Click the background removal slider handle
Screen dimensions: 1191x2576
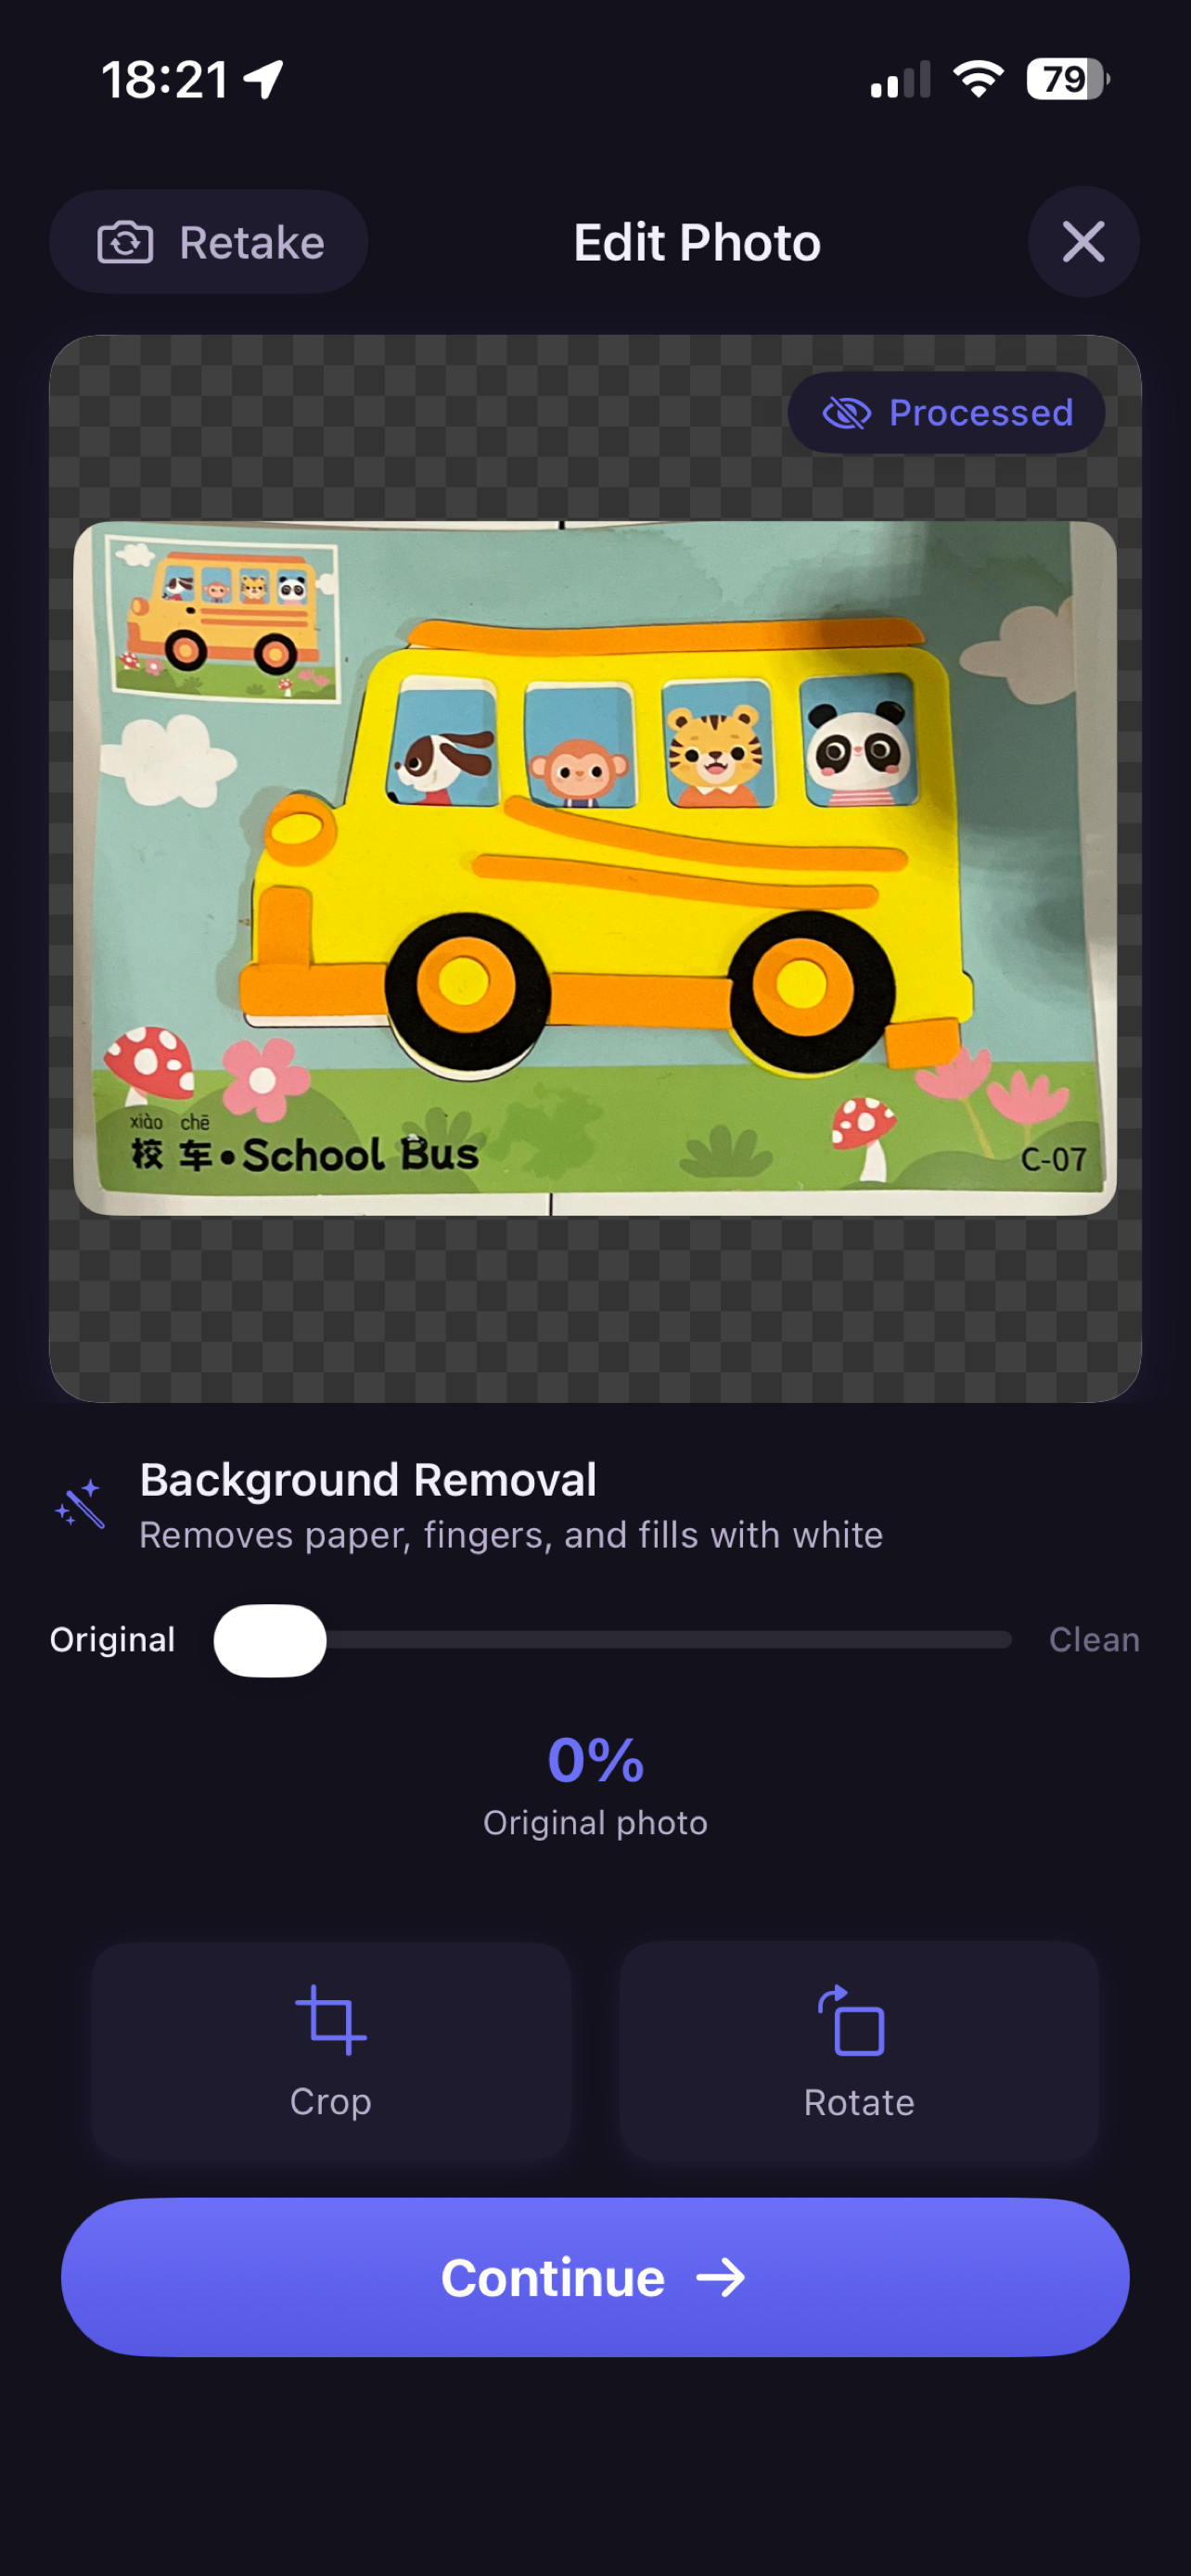pyautogui.click(x=270, y=1640)
